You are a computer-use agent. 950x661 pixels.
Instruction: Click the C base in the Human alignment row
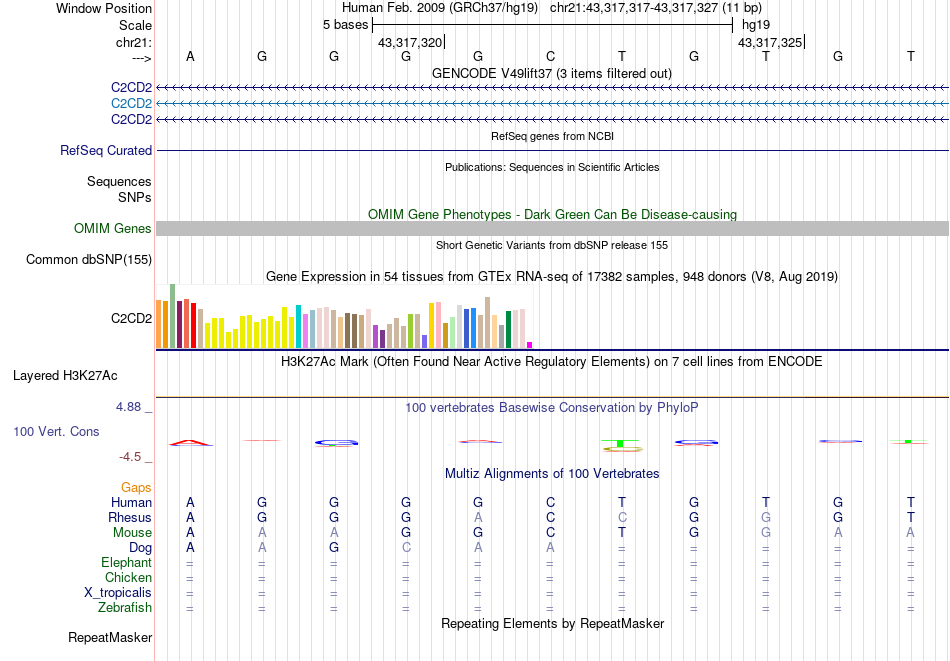[550, 502]
